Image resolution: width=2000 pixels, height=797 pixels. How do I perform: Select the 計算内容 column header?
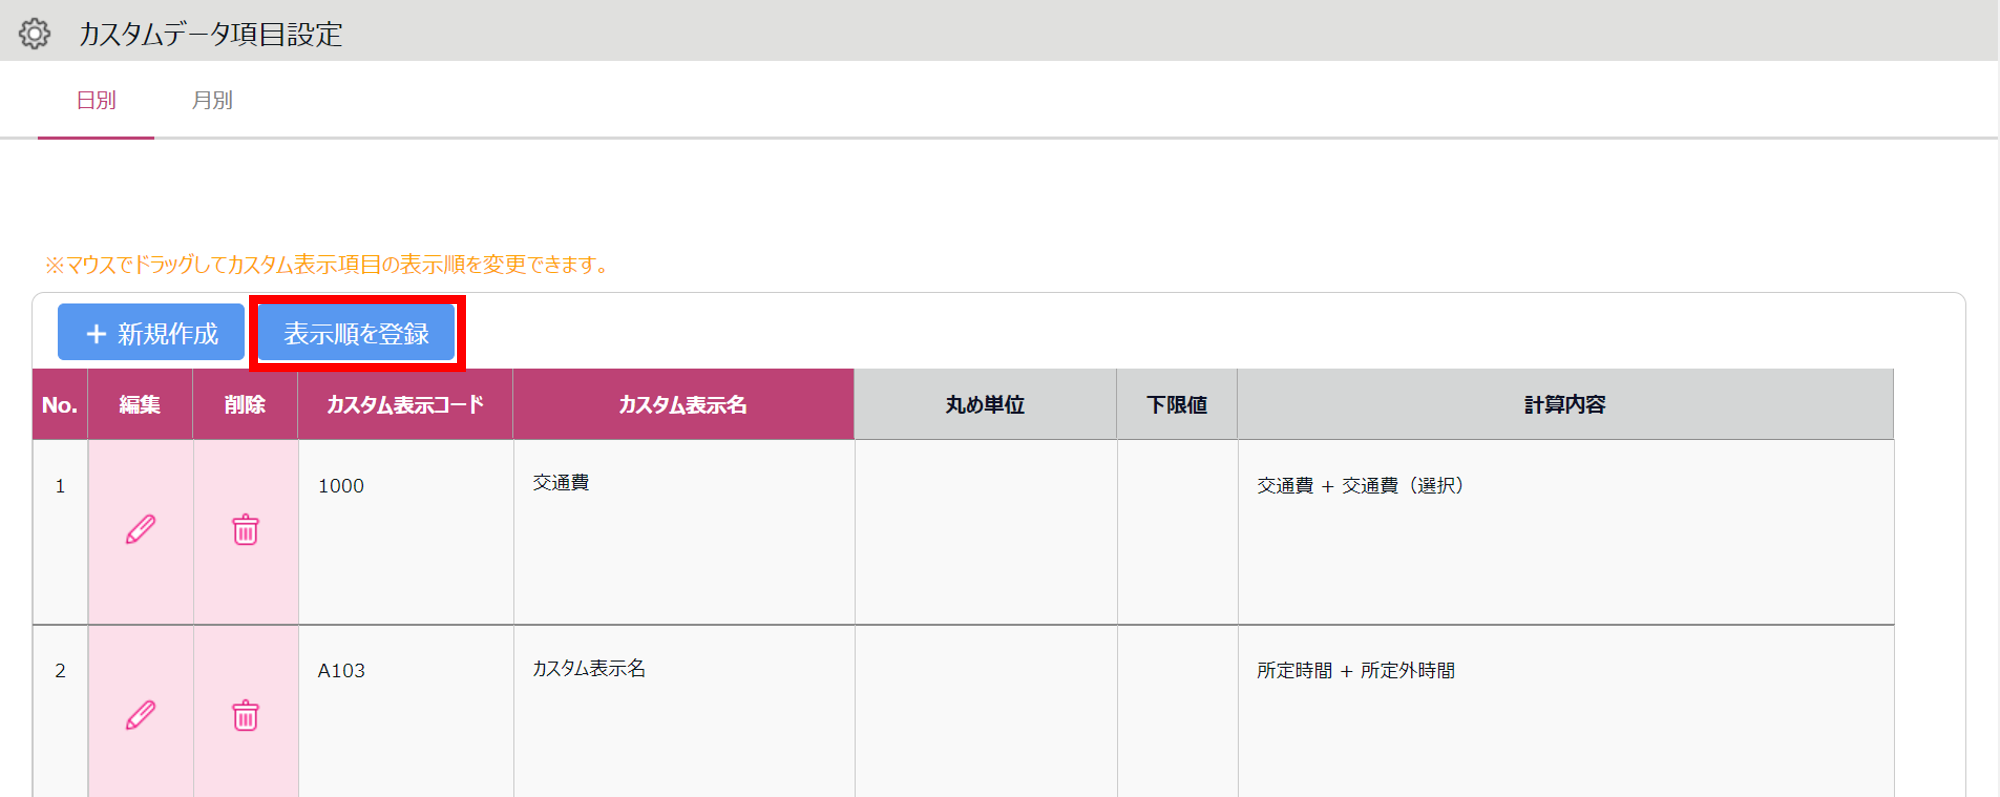1565,404
